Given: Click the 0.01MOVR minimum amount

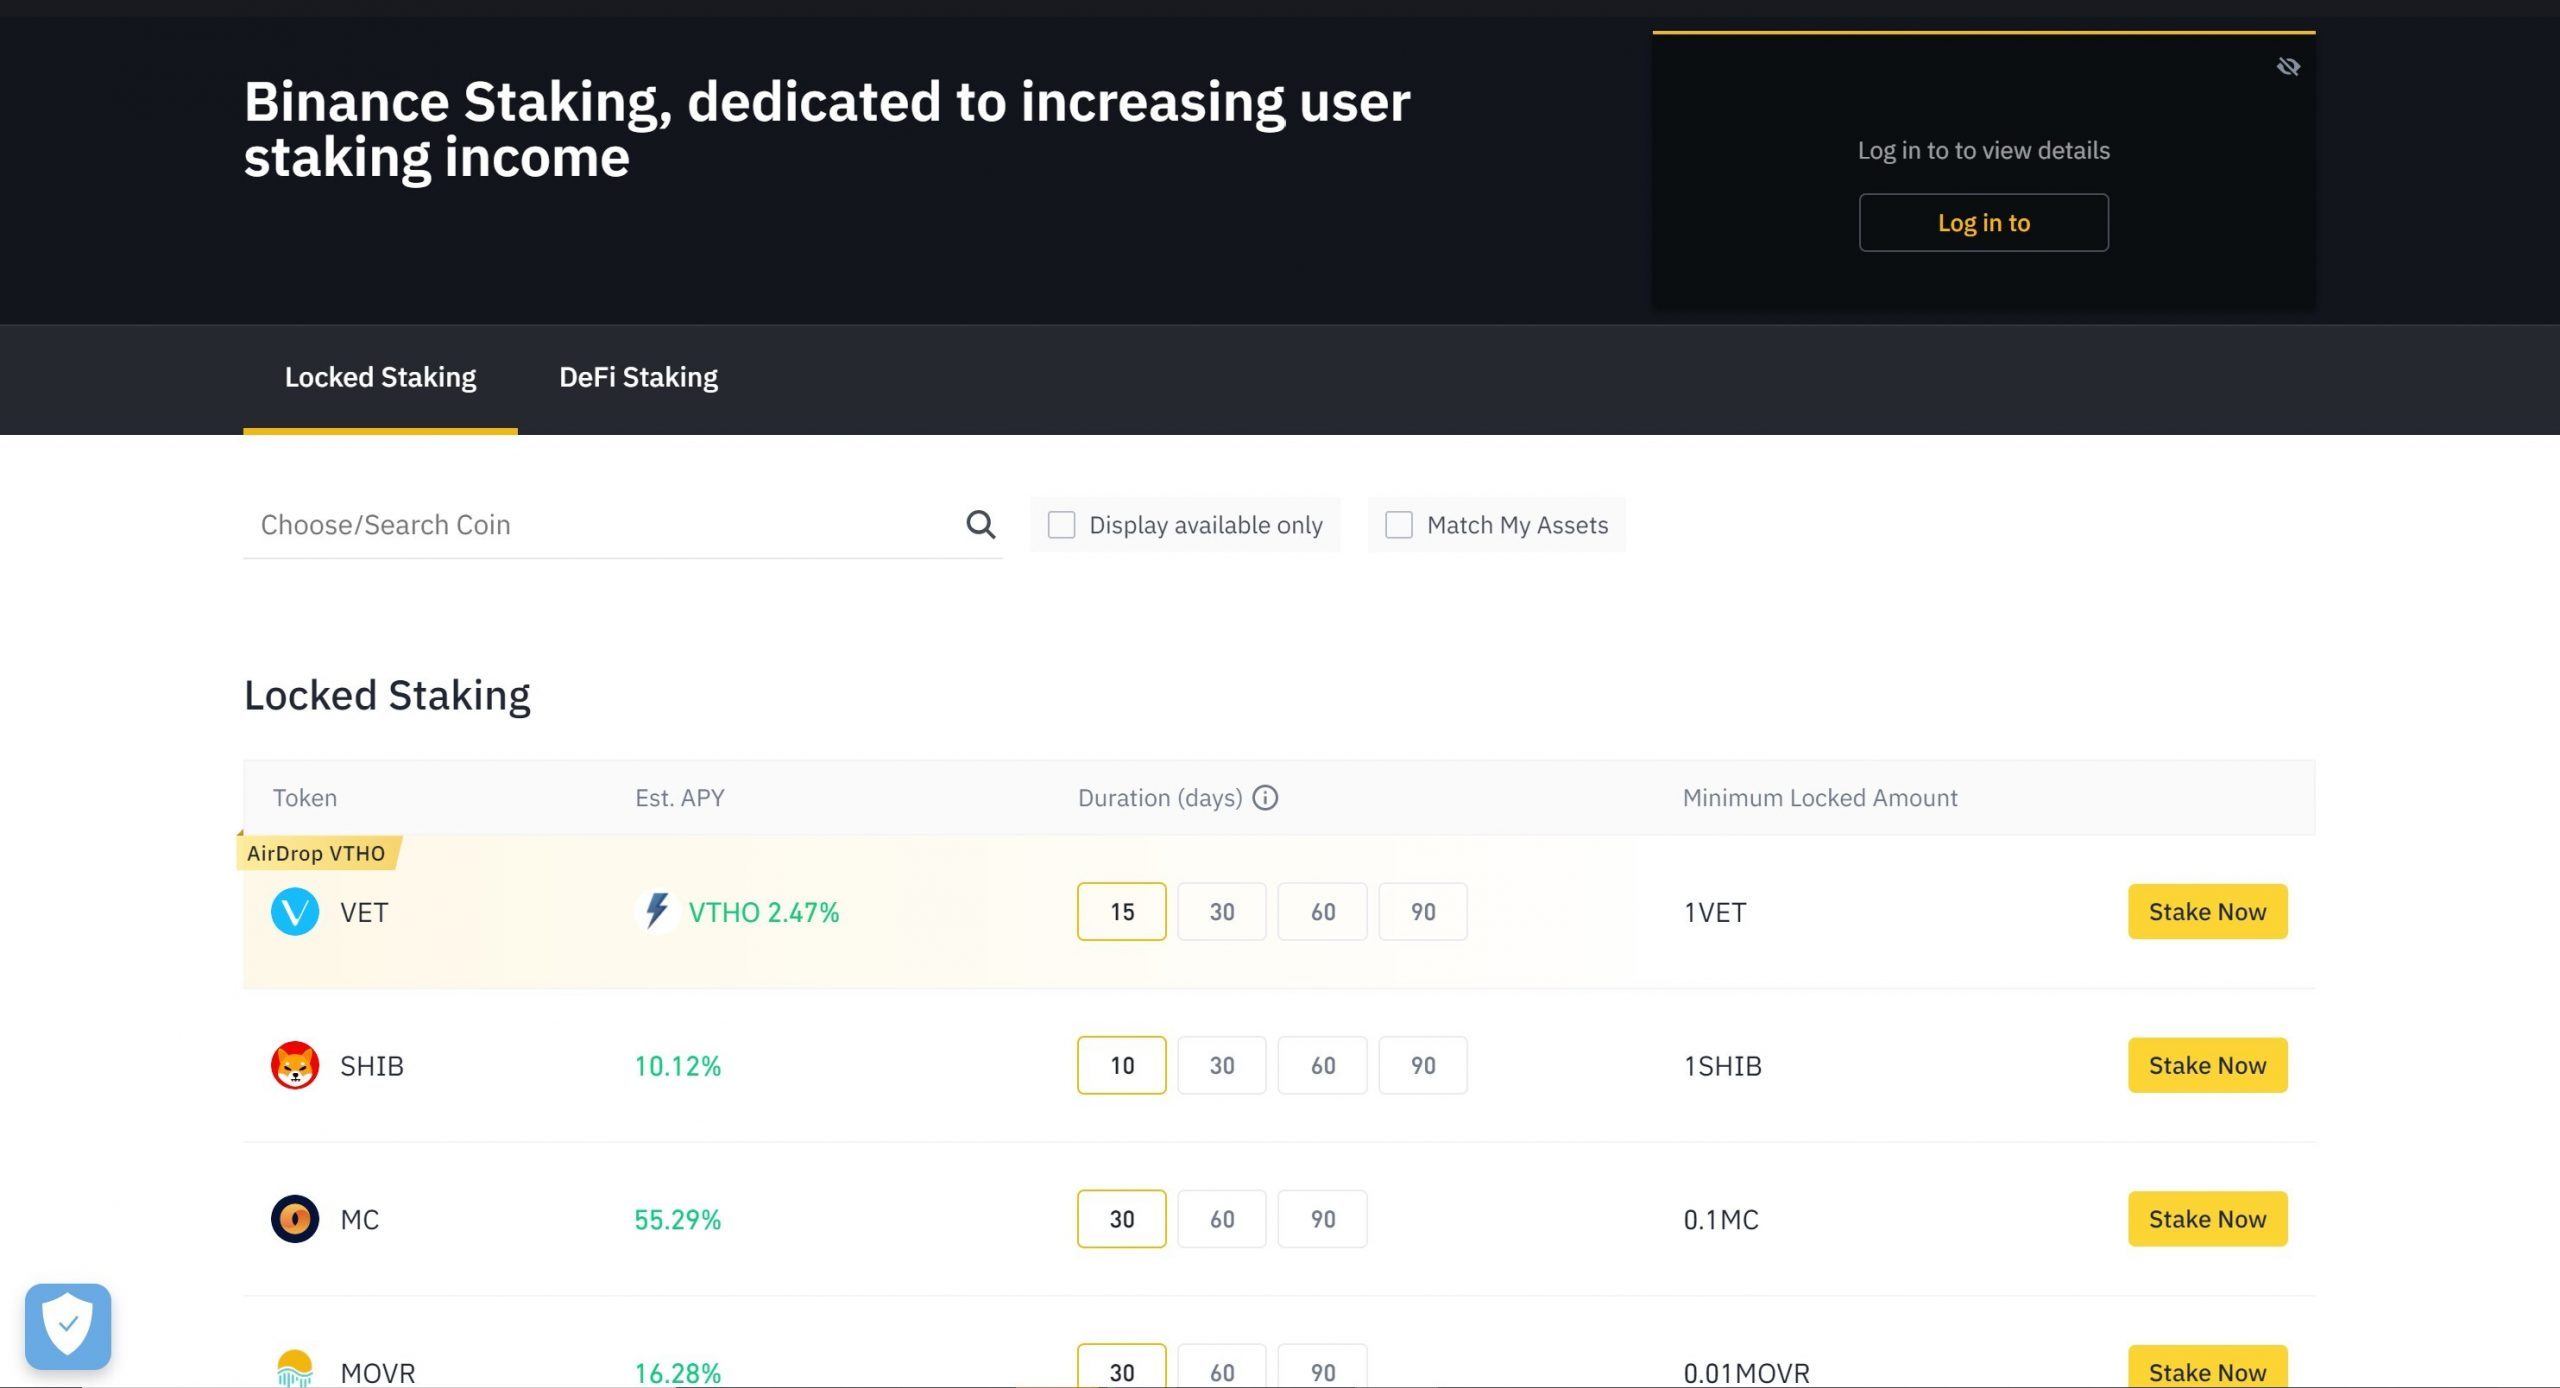Looking at the screenshot, I should 1747,1372.
